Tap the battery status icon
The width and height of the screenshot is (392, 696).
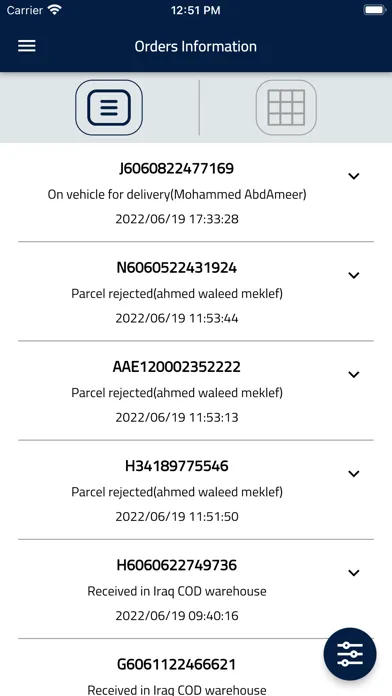pyautogui.click(x=375, y=10)
